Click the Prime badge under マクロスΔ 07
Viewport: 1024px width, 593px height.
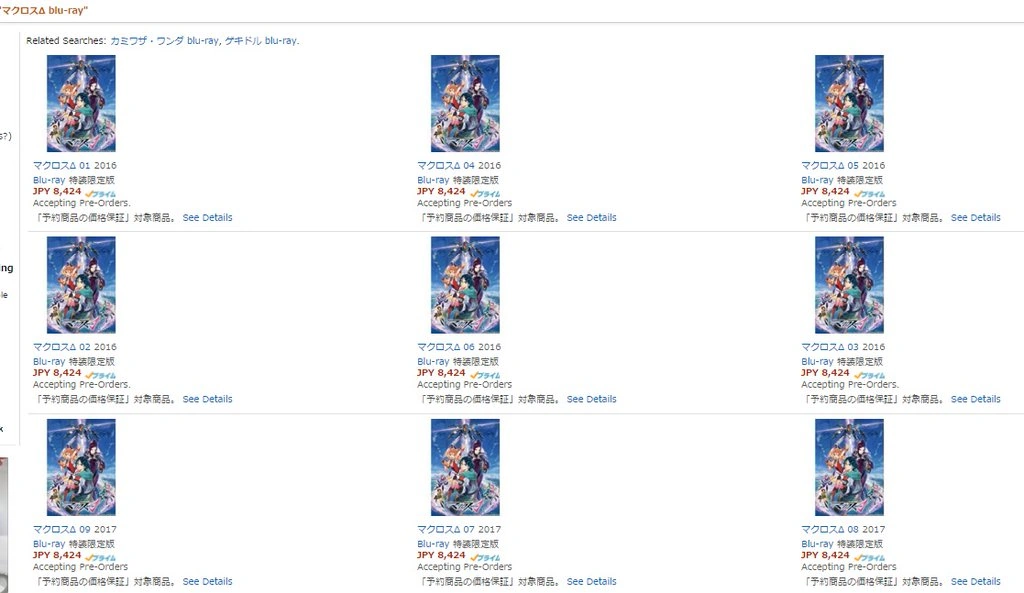tap(484, 556)
